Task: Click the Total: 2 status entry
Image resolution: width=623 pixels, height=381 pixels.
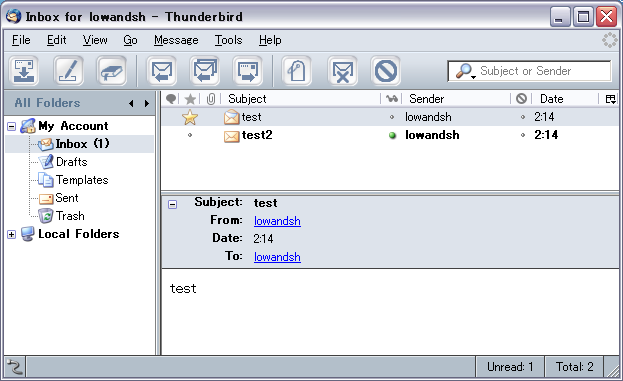Action: point(574,366)
